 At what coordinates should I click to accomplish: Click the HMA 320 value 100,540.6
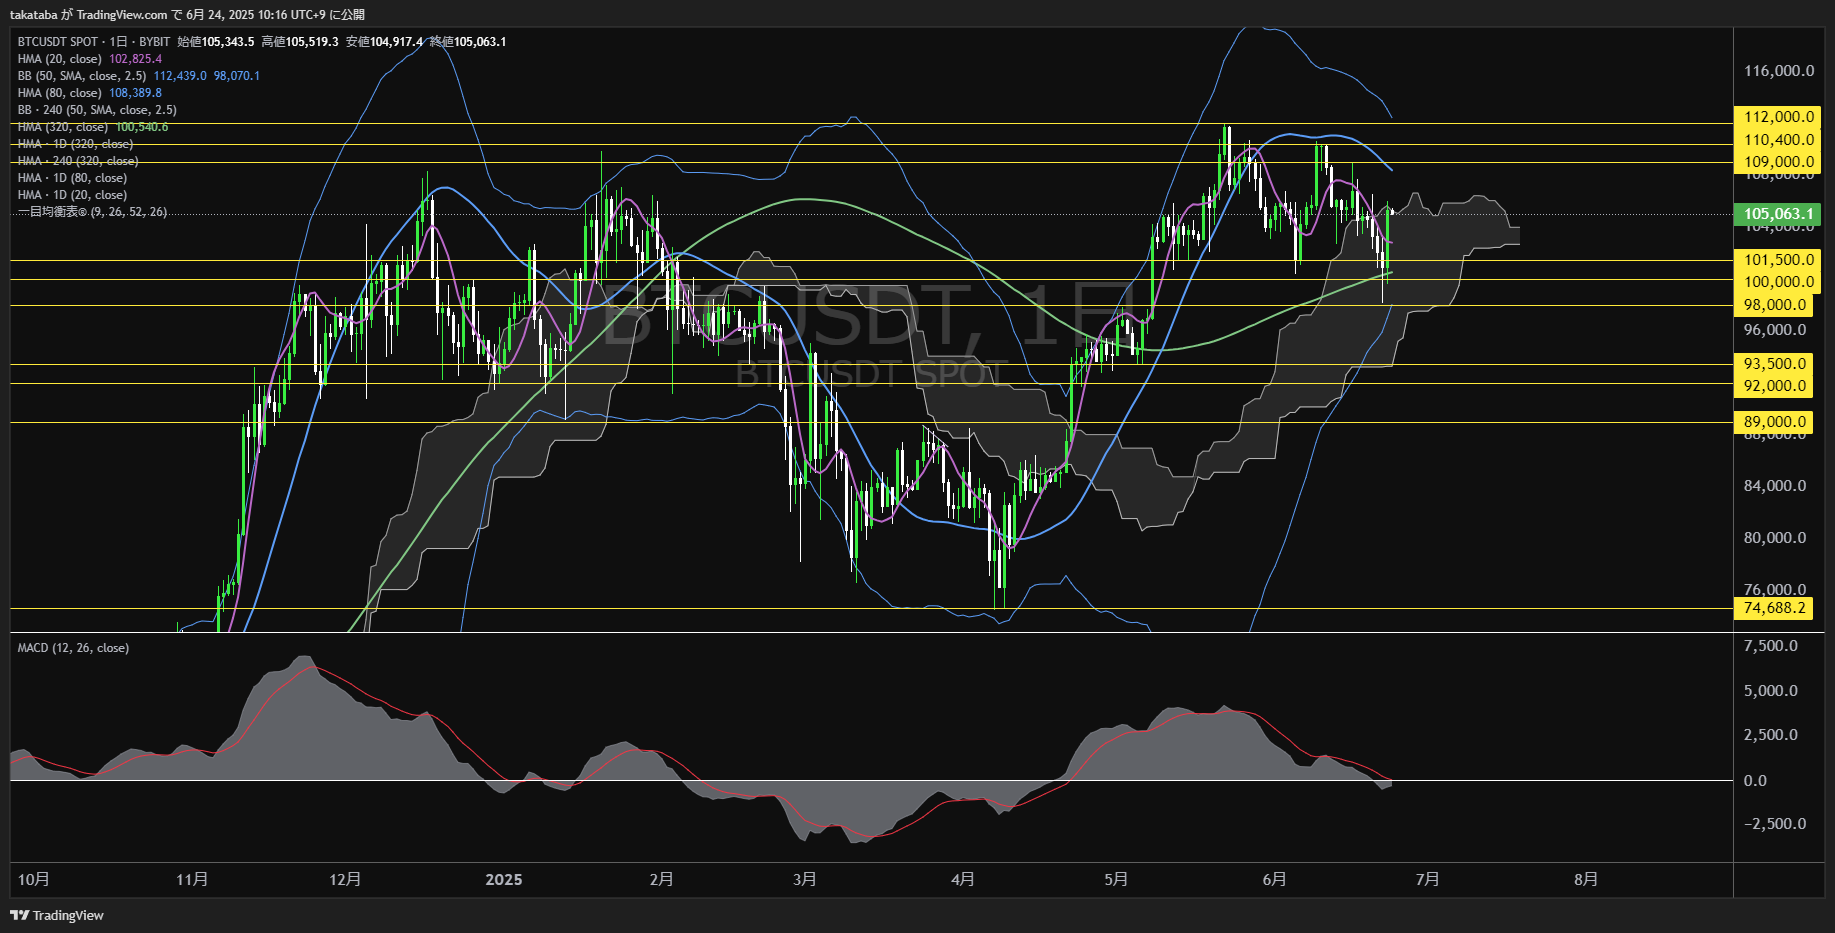tap(142, 127)
